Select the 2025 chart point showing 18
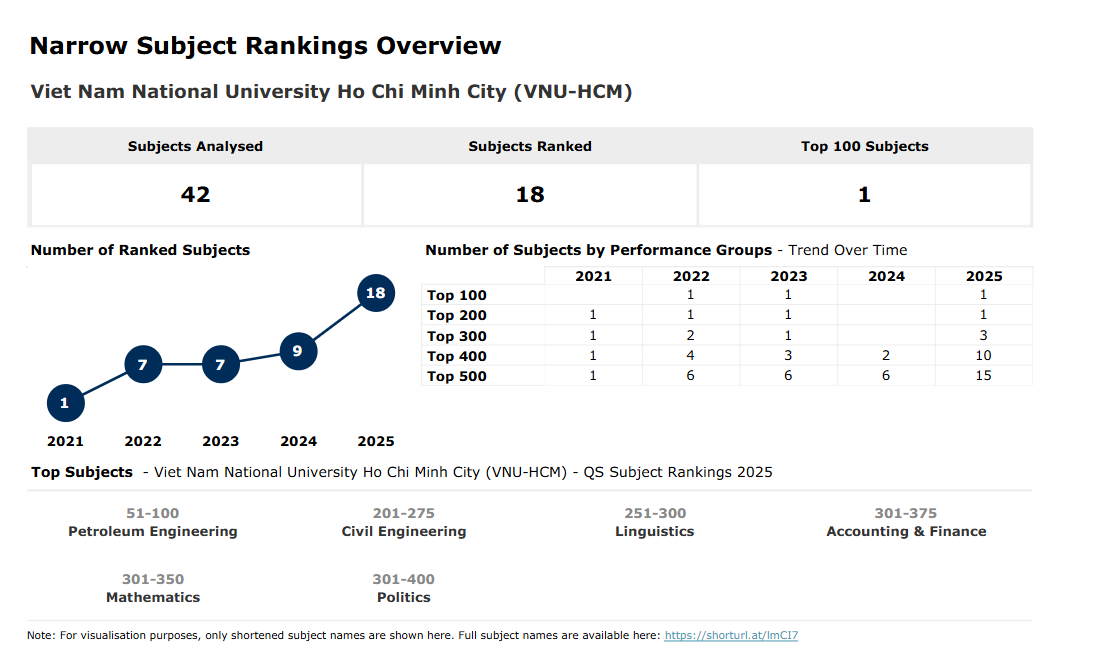 (376, 292)
